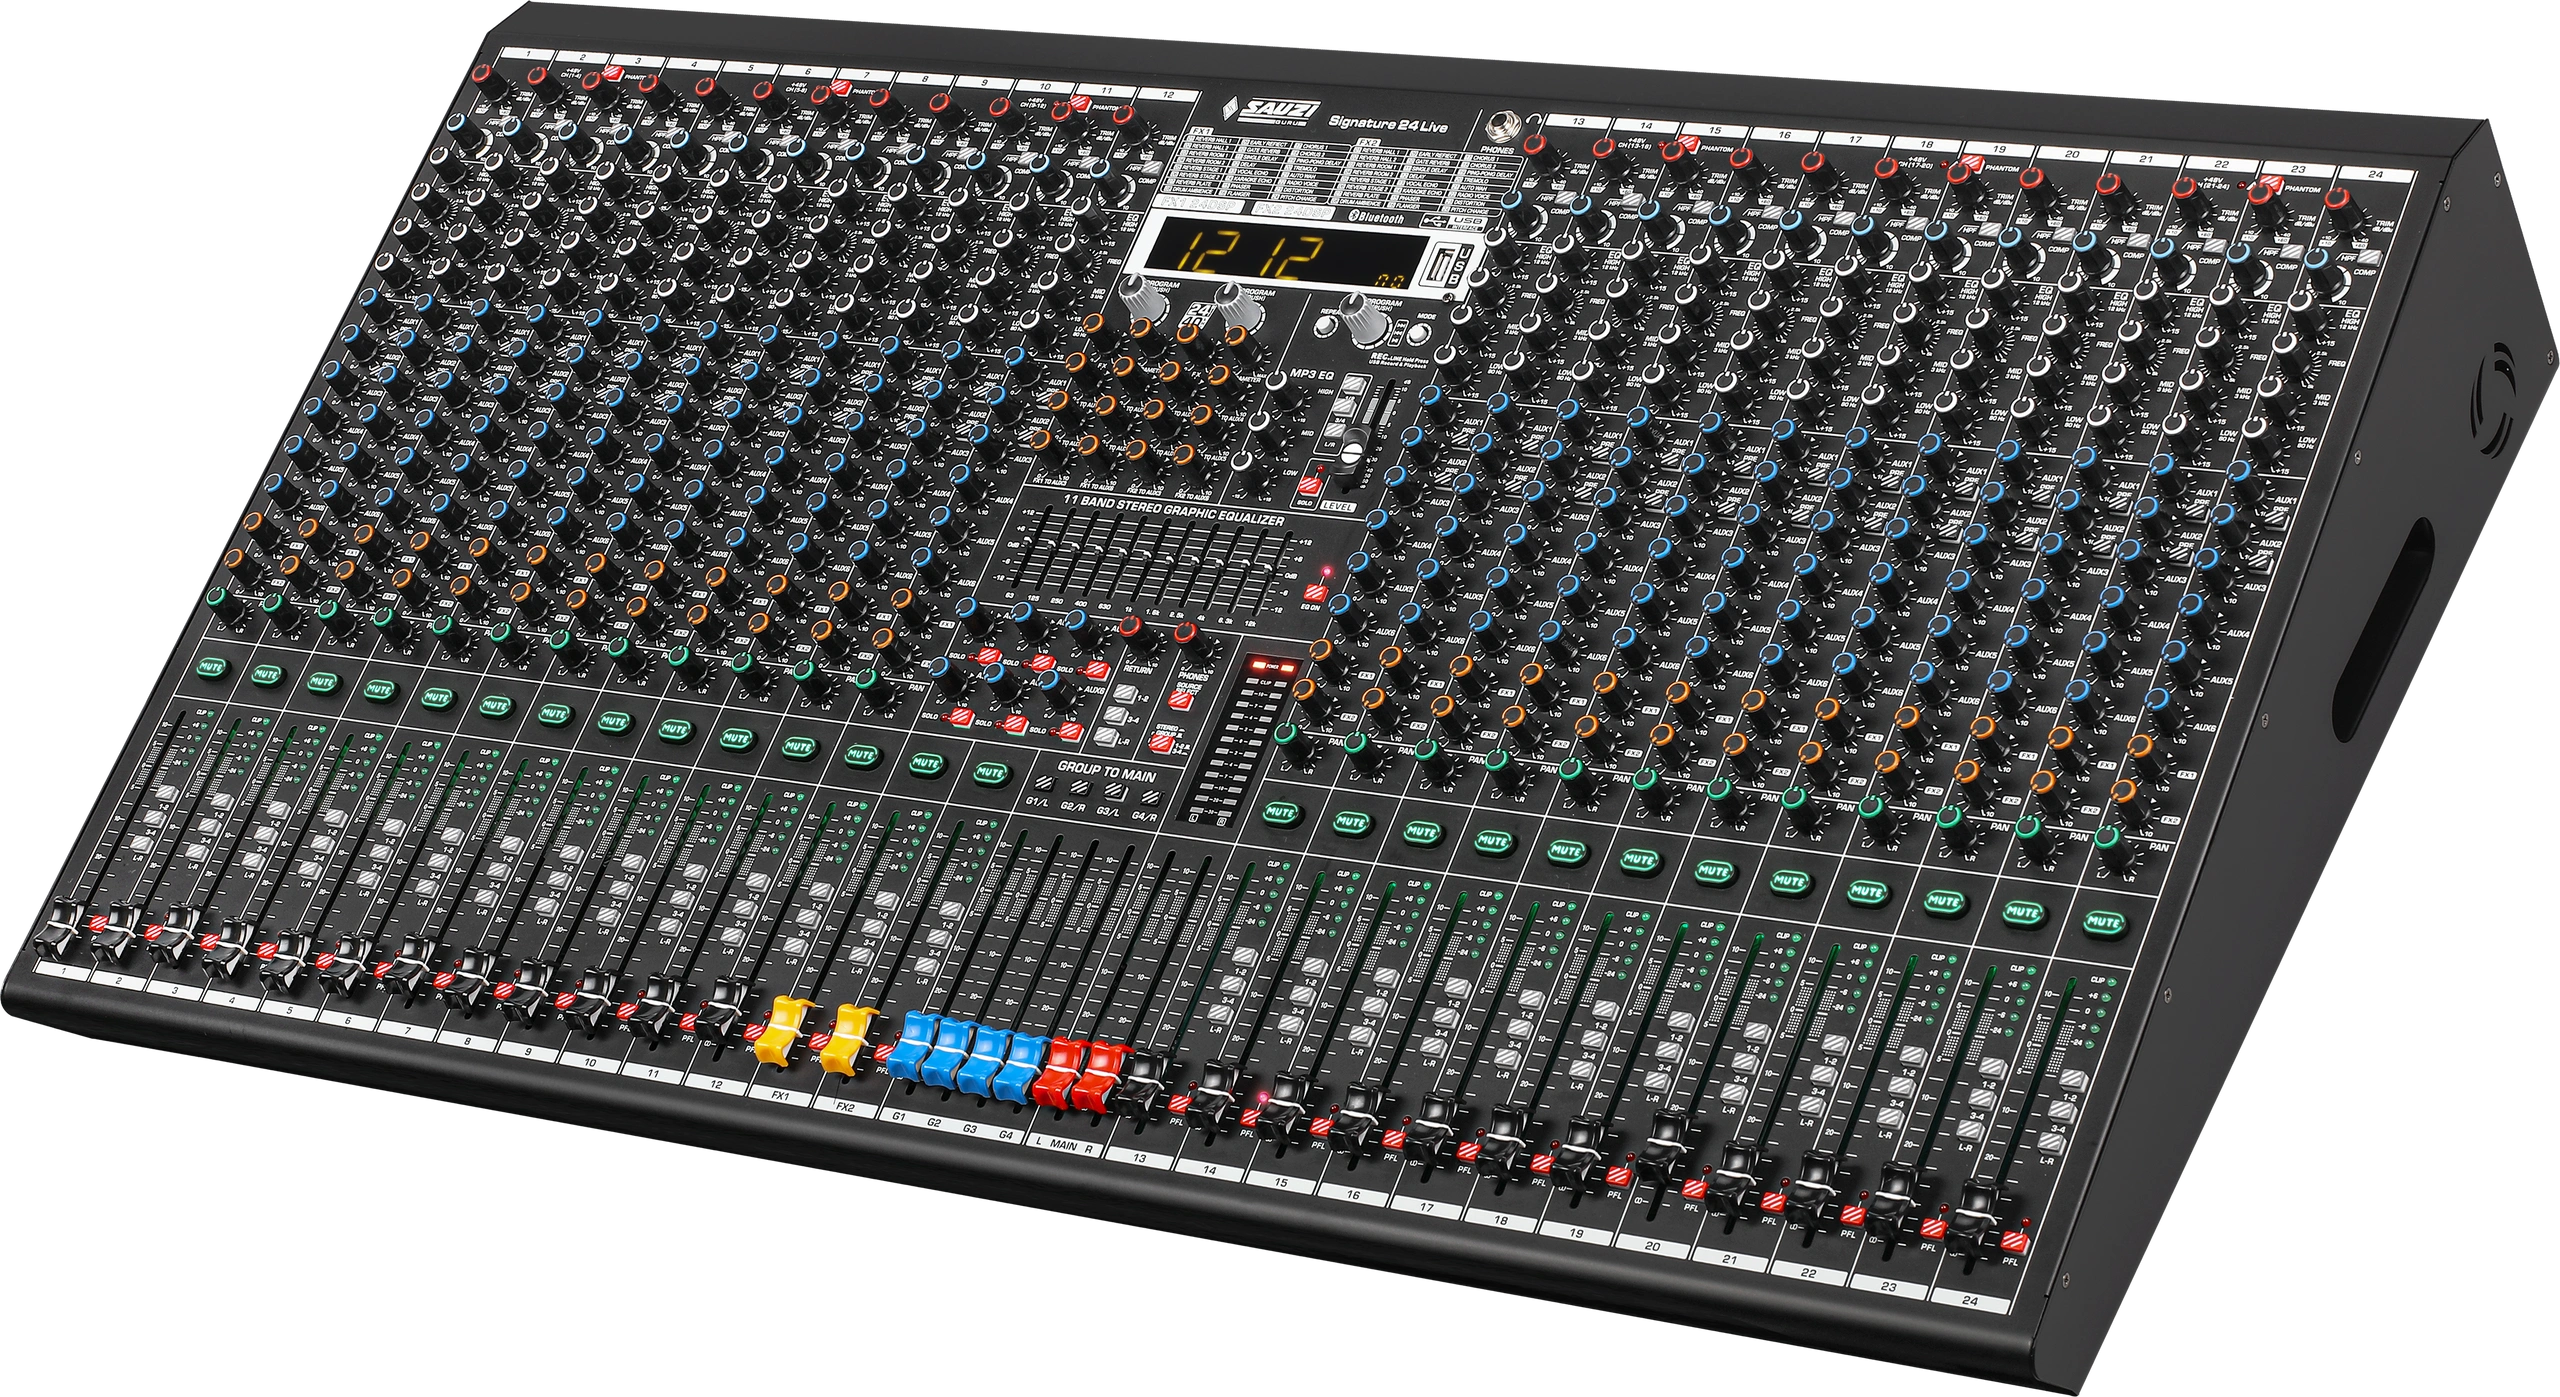The image size is (2560, 1397).
Task: Click the 'MP3 EQ' label
Action: [1310, 372]
